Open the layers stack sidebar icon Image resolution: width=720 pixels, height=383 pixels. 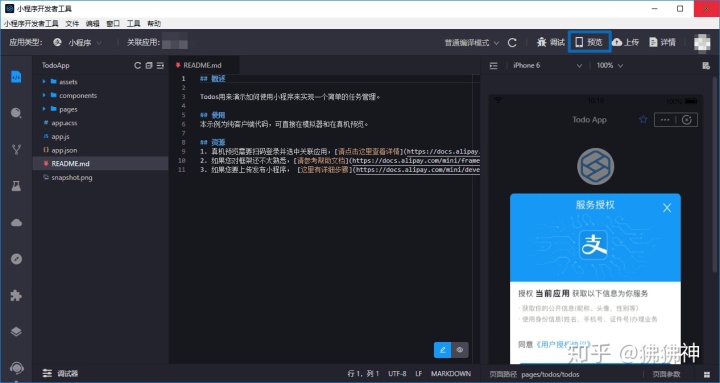(x=16, y=332)
